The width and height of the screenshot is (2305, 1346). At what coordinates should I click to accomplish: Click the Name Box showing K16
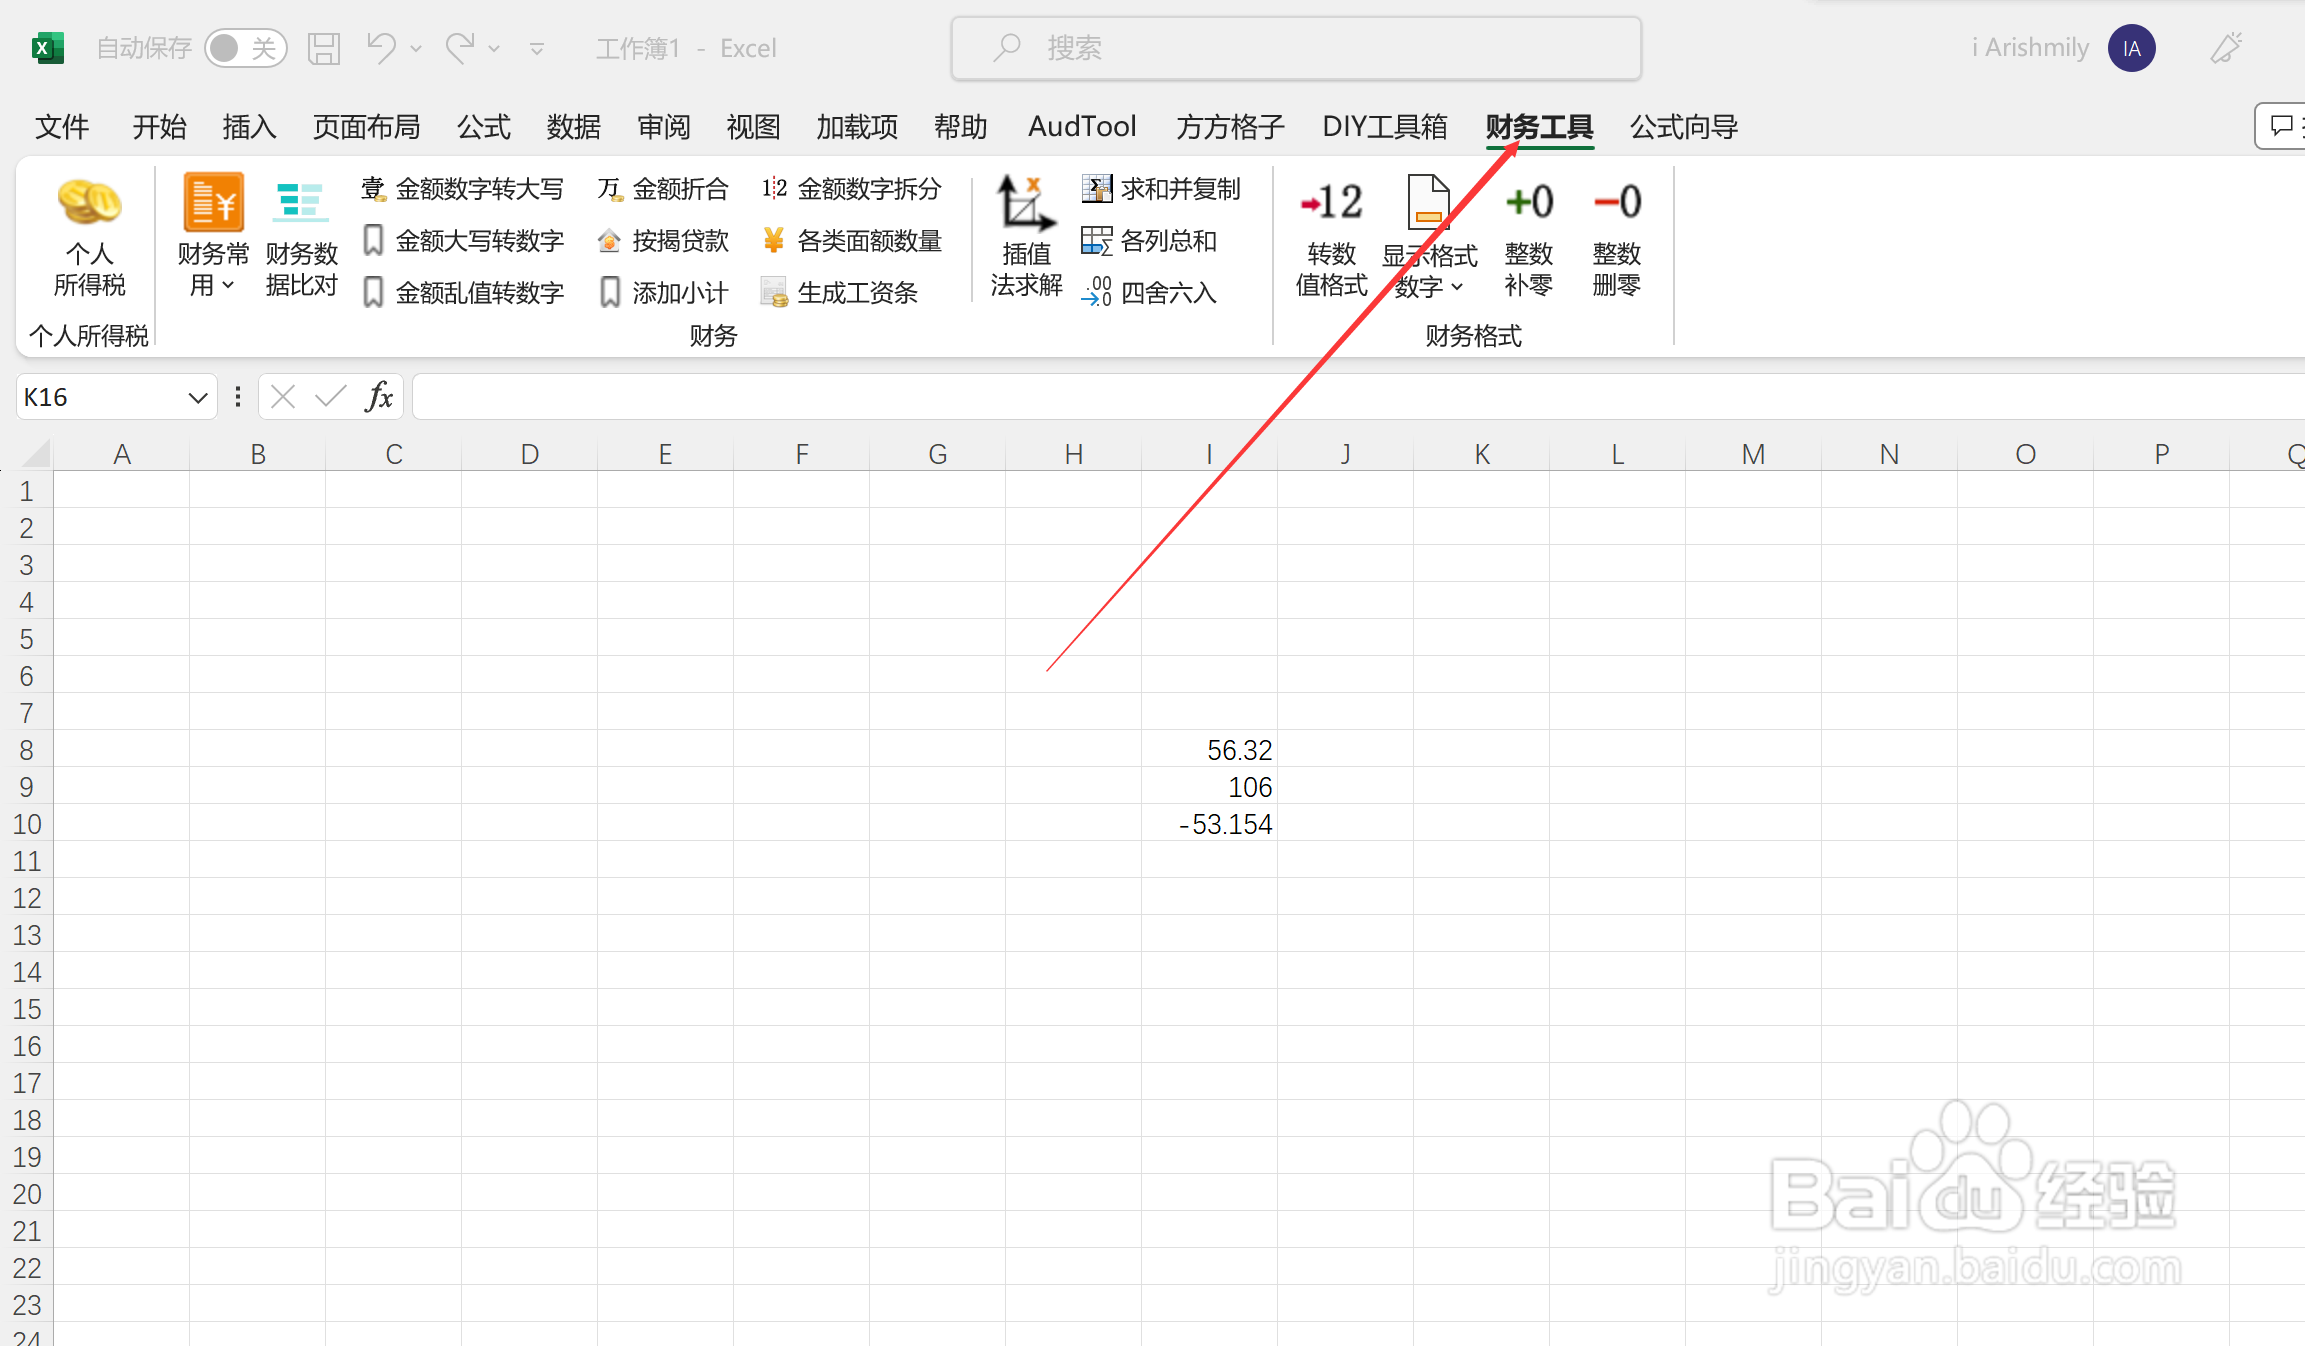pos(100,398)
